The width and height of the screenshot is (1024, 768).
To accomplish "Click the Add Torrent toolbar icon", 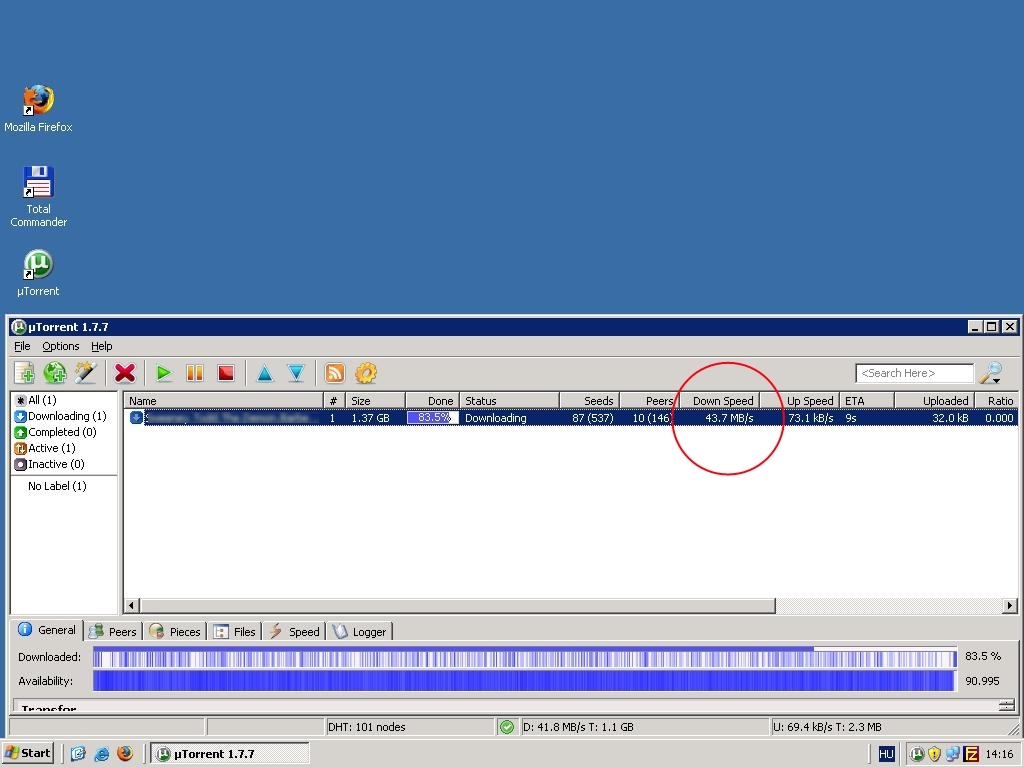I will pos(24,373).
